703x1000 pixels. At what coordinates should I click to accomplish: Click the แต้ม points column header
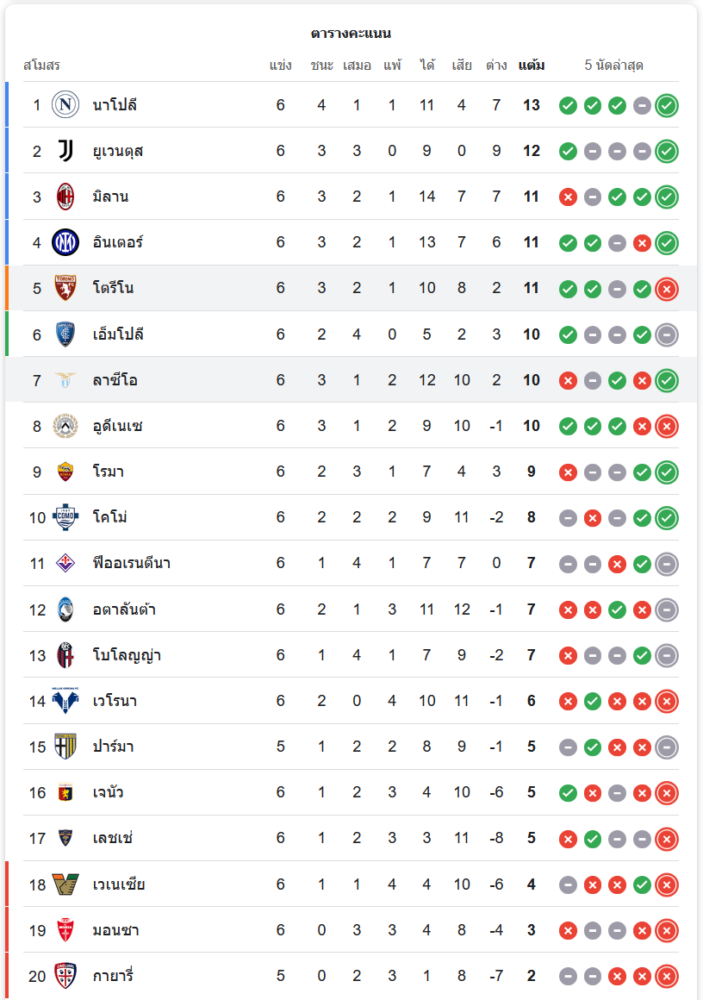click(x=531, y=66)
